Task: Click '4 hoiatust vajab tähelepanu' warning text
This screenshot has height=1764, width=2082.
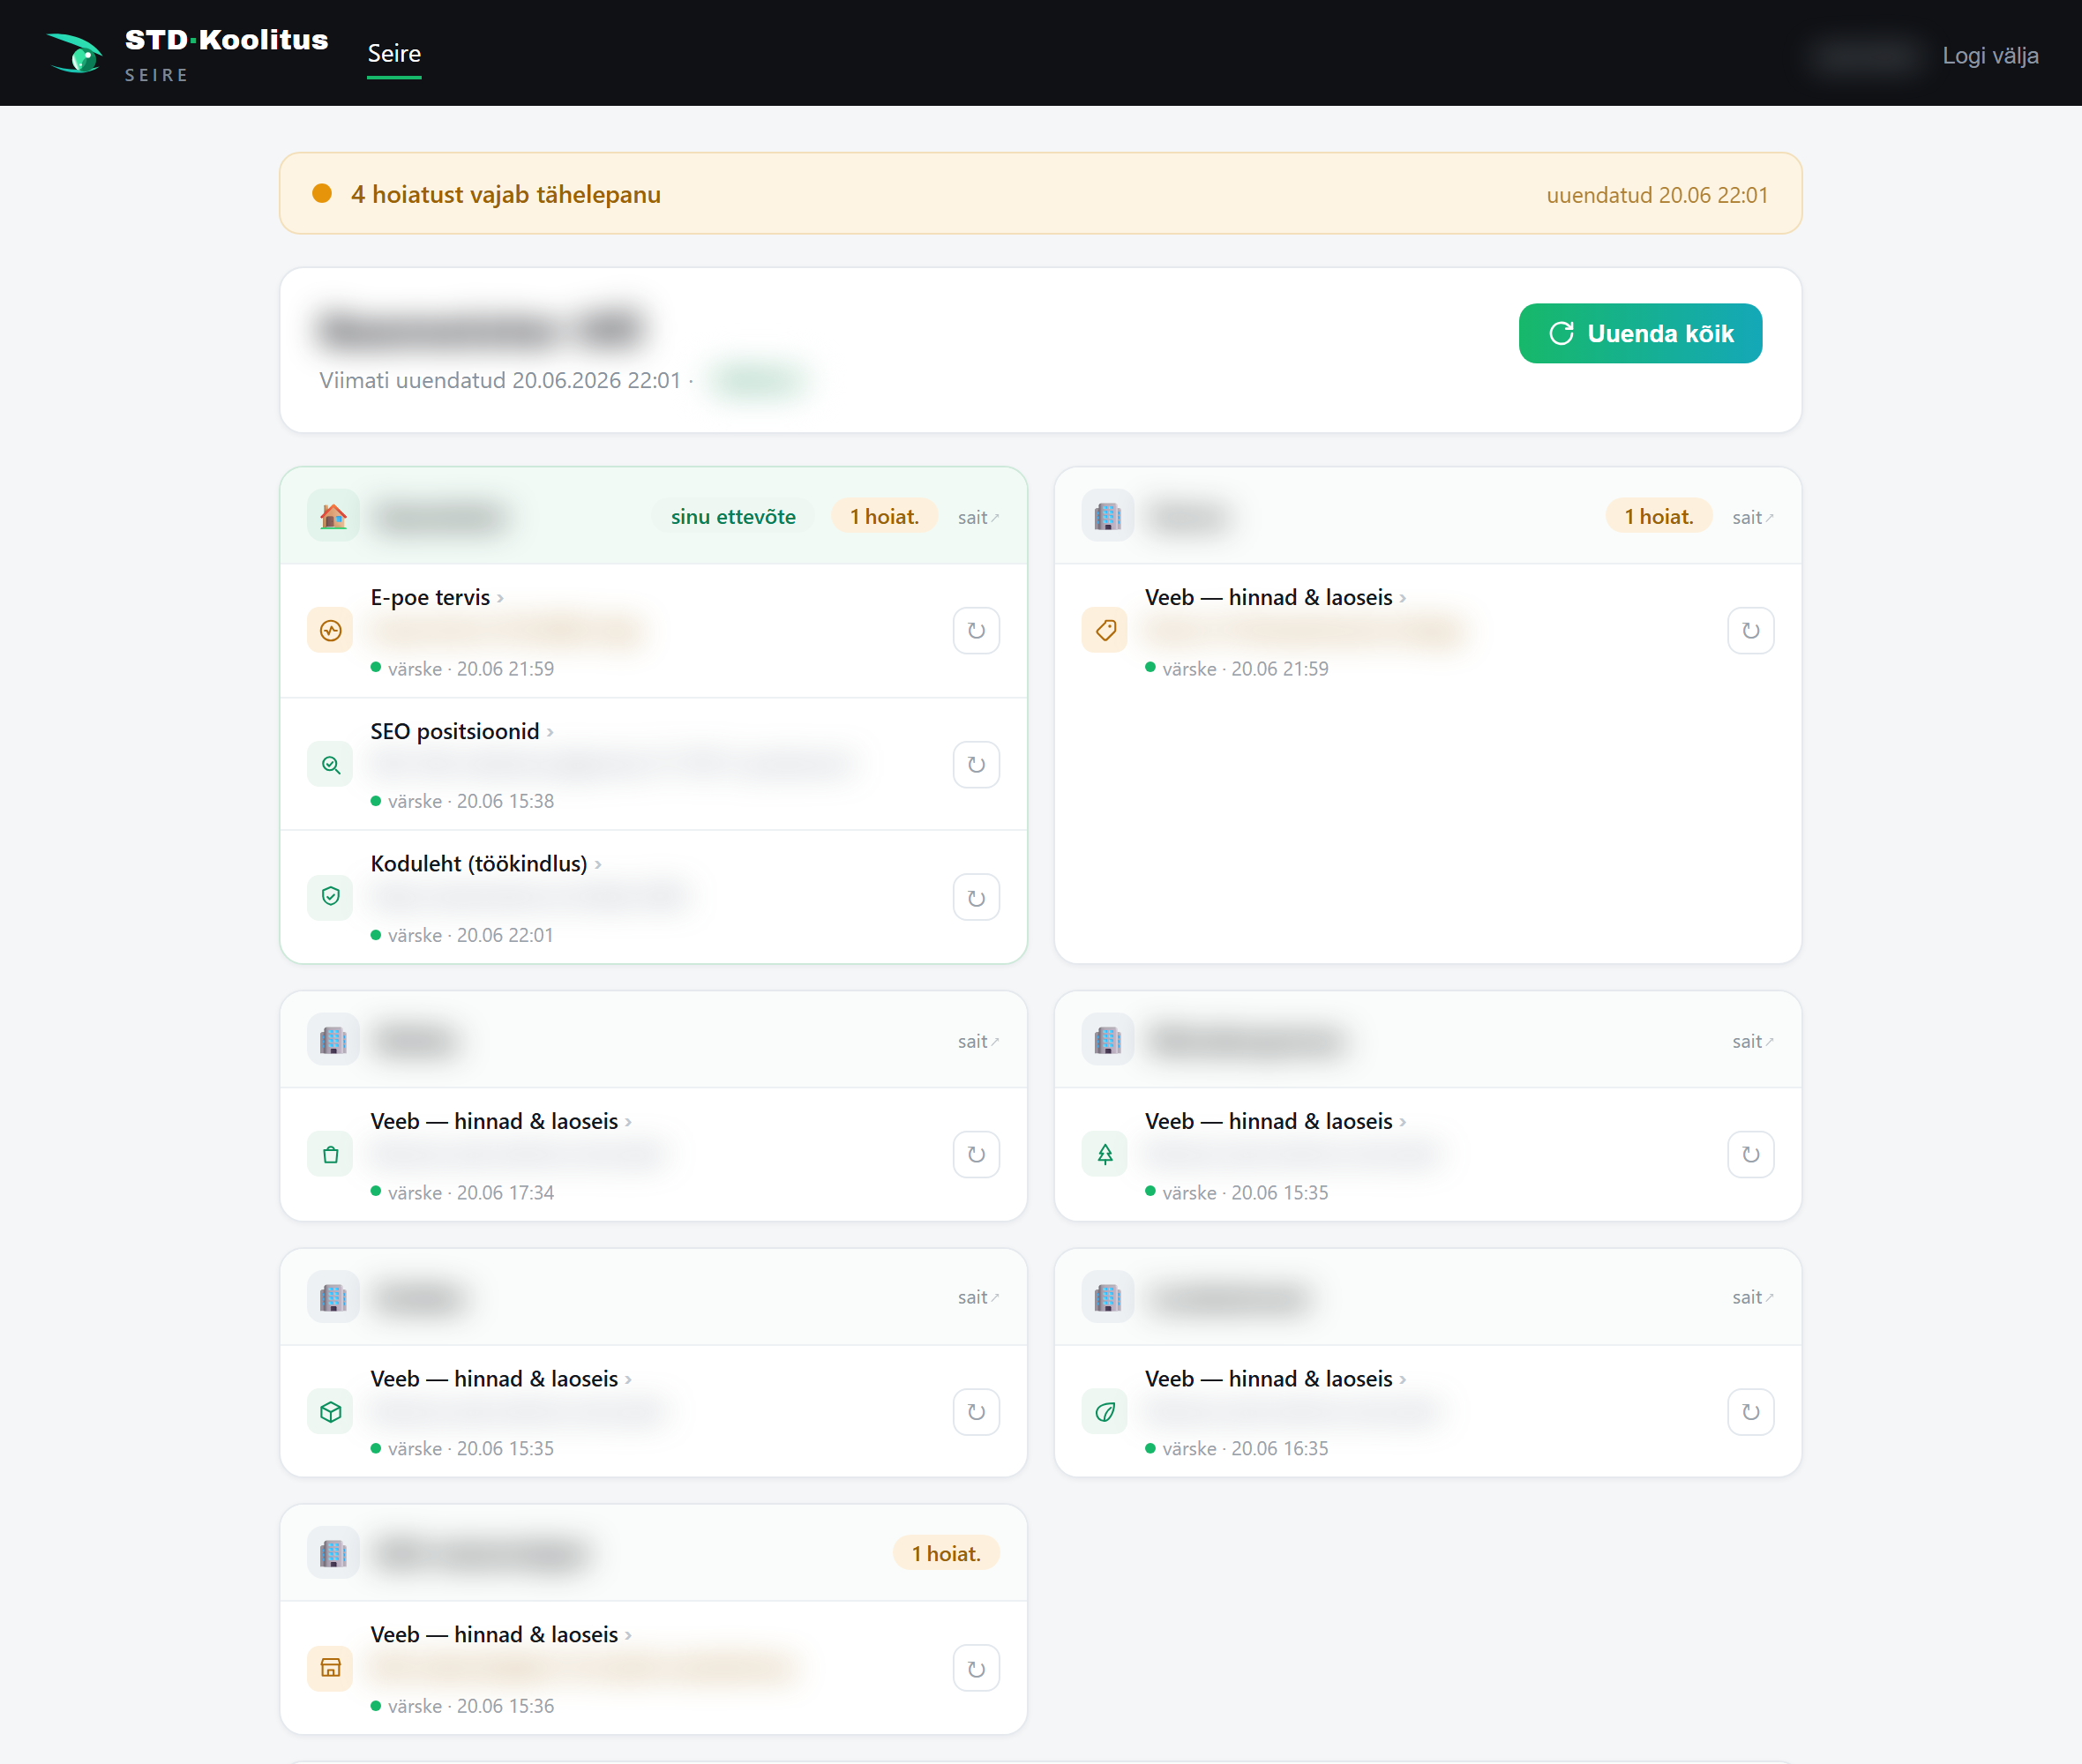Action: (506, 194)
